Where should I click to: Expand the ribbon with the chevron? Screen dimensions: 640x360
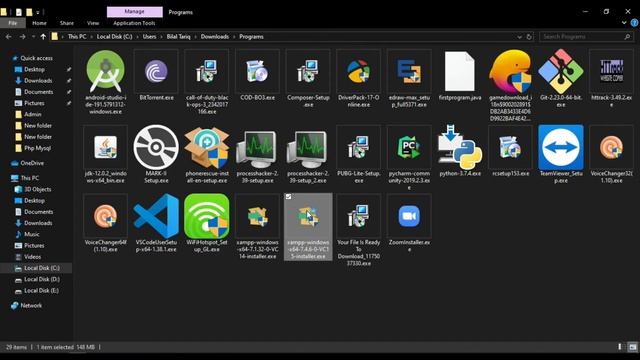point(624,23)
